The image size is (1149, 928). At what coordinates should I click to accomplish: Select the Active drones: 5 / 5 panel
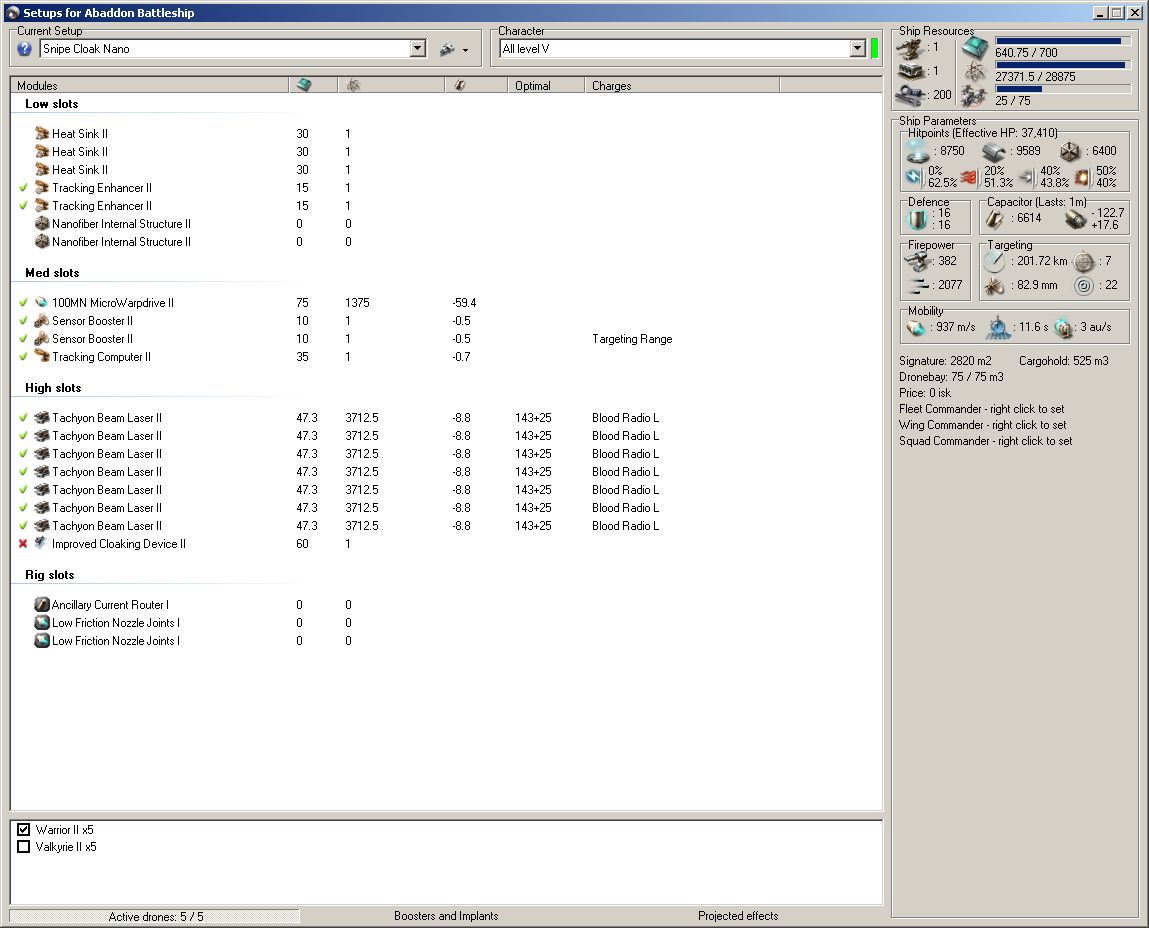155,916
